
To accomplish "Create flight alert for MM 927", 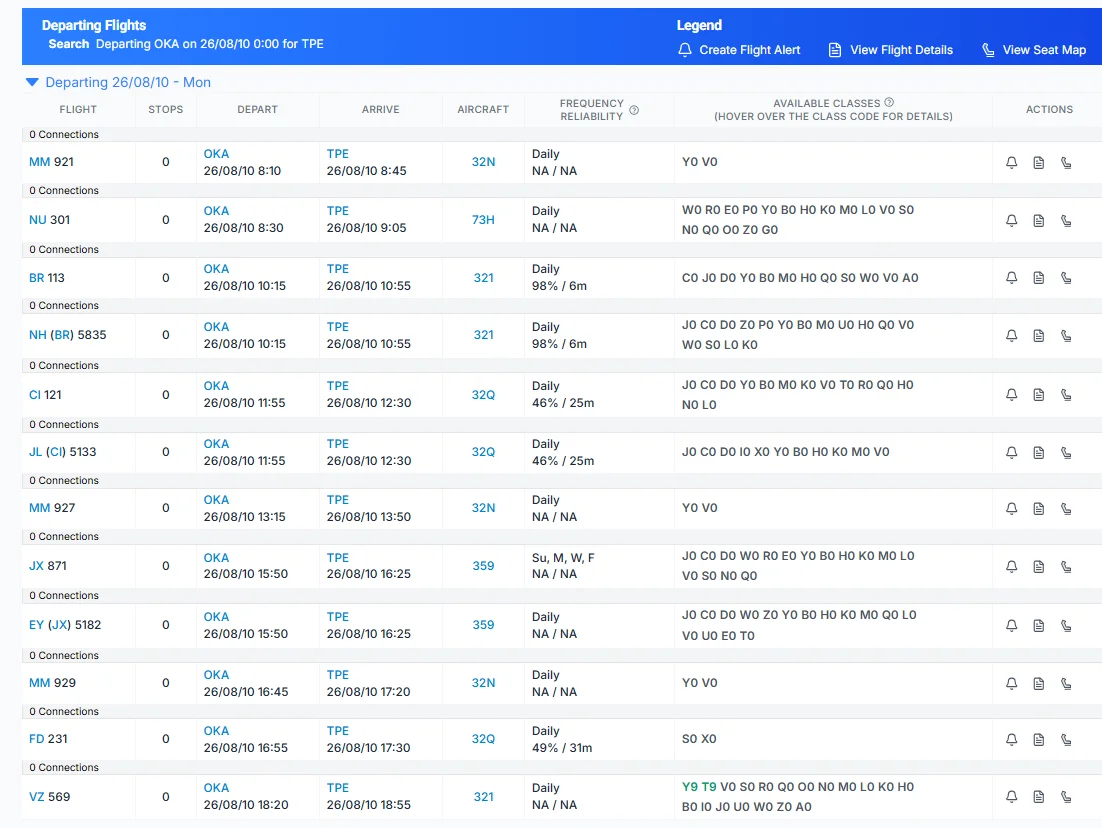I will [x=1011, y=508].
